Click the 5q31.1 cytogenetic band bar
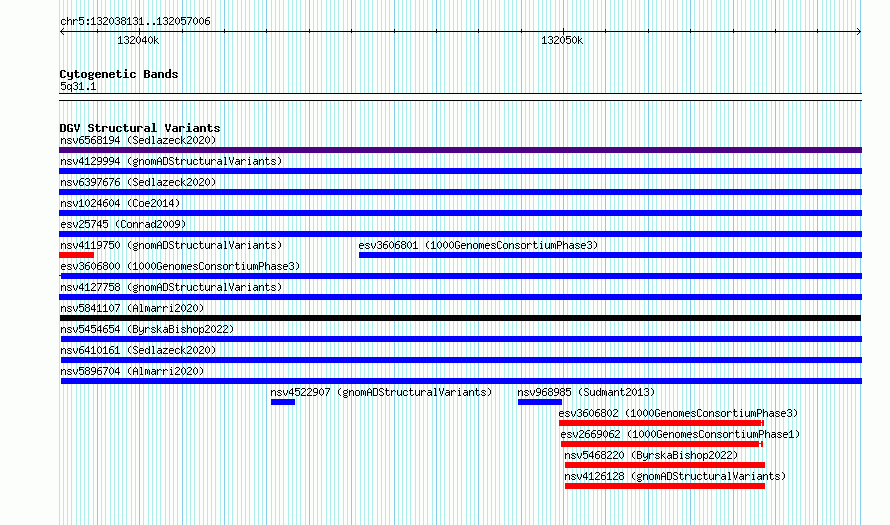The width and height of the screenshot is (890, 525). tap(460, 97)
